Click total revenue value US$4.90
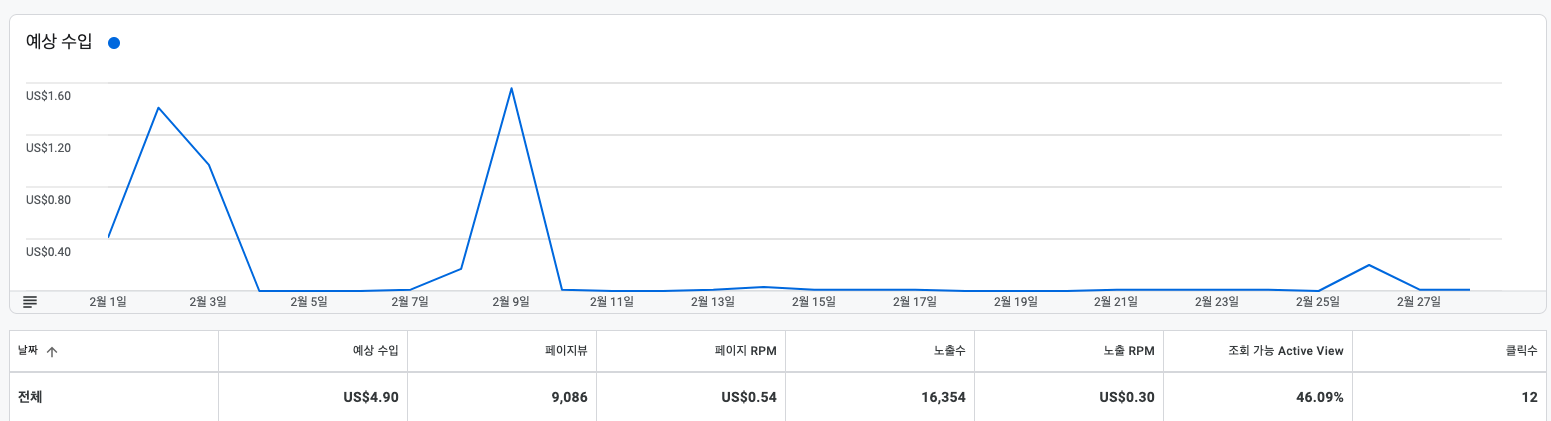1551x421 pixels. pos(371,397)
